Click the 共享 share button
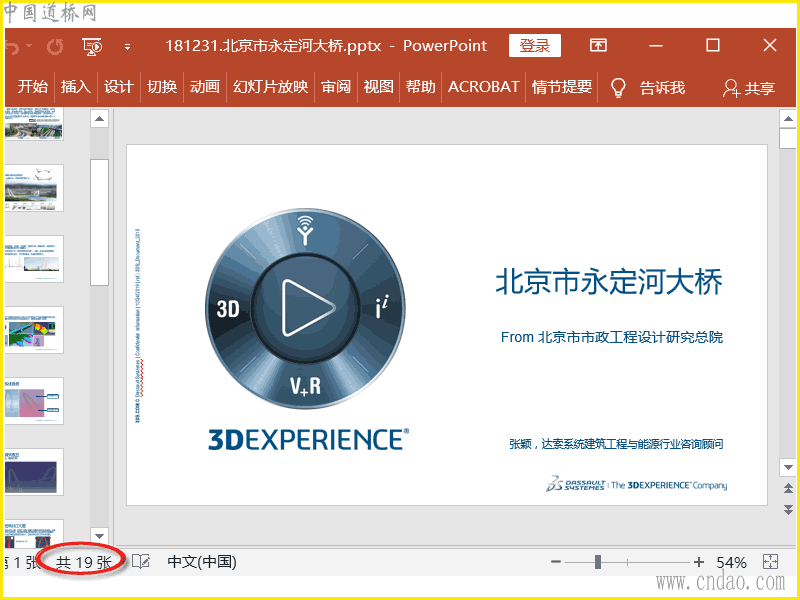This screenshot has width=800, height=600. pyautogui.click(x=748, y=88)
